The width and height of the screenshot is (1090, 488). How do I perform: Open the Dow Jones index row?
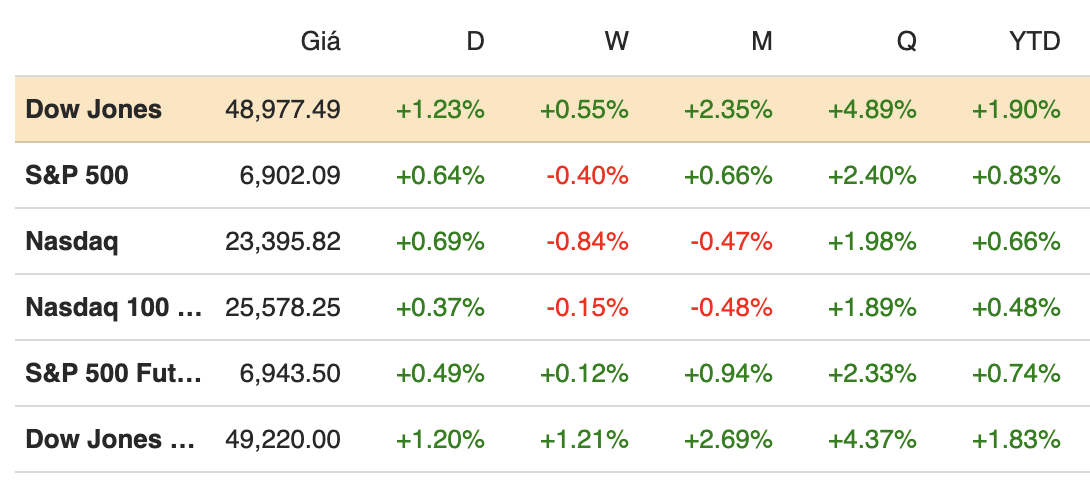click(93, 110)
